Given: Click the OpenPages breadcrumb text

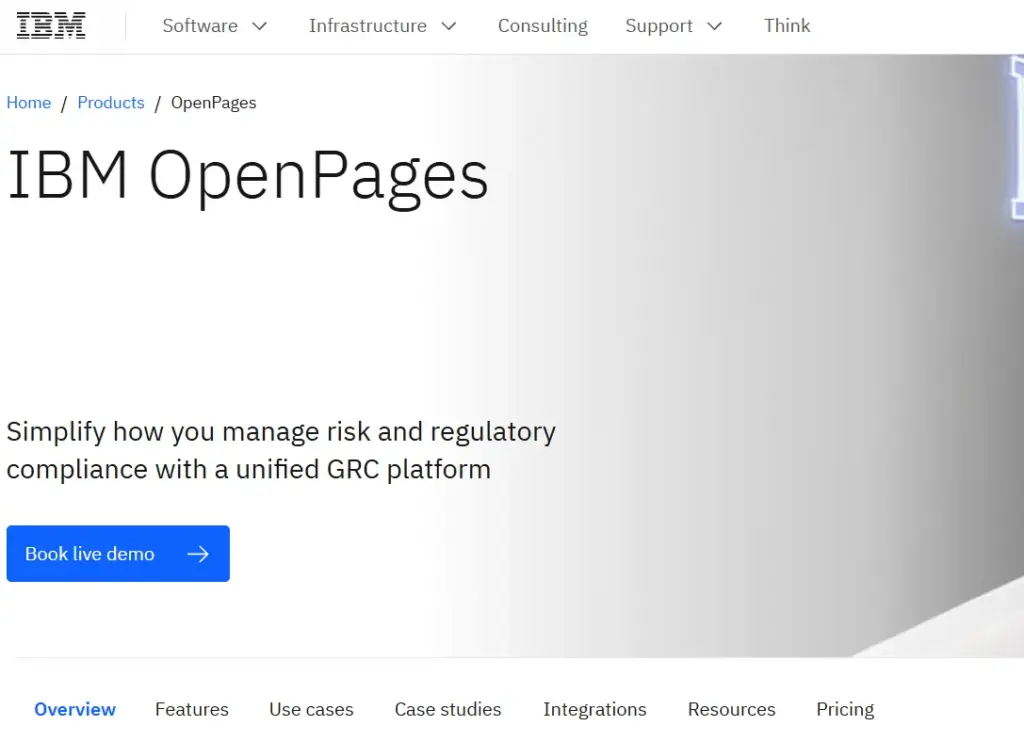Looking at the screenshot, I should [214, 103].
